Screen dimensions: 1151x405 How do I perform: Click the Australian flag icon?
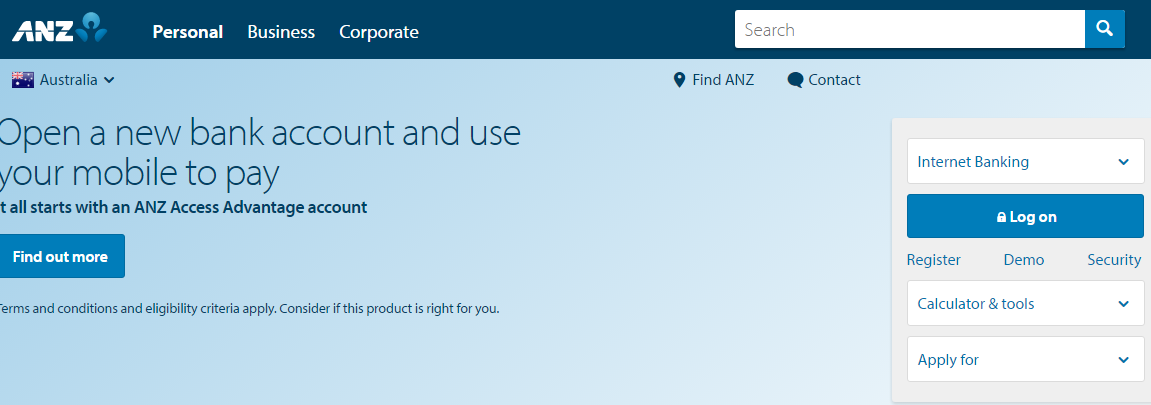(x=23, y=80)
